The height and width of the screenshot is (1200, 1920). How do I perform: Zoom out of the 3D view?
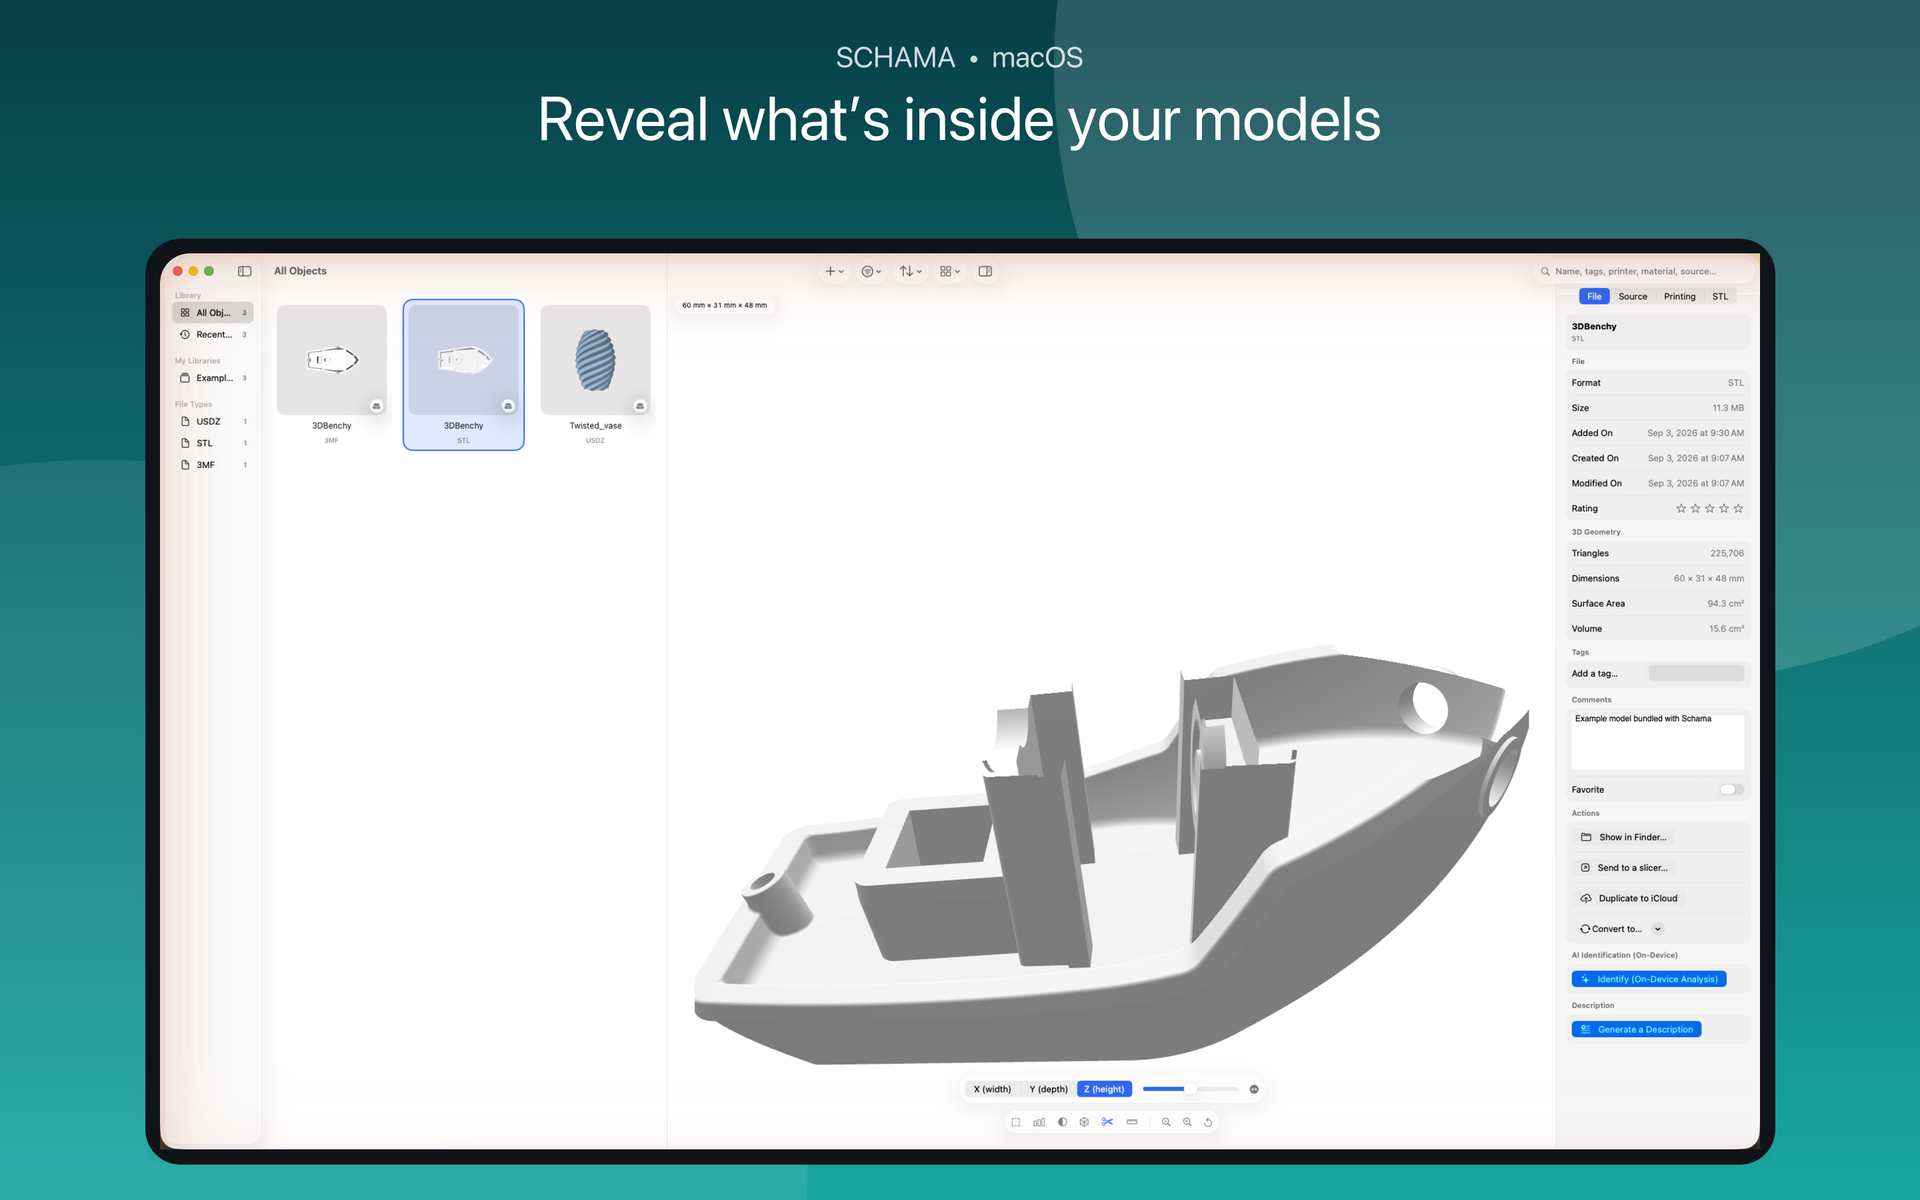(1166, 1122)
